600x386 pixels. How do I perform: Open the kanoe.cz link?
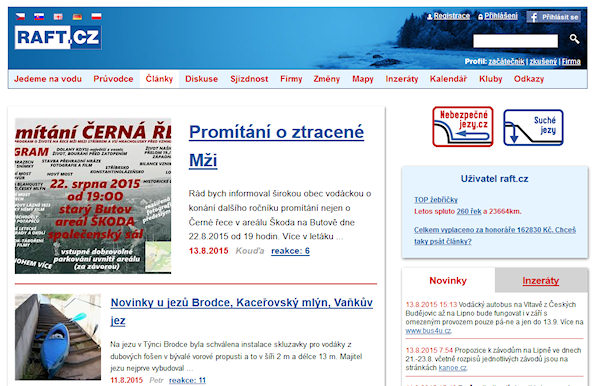point(452,368)
